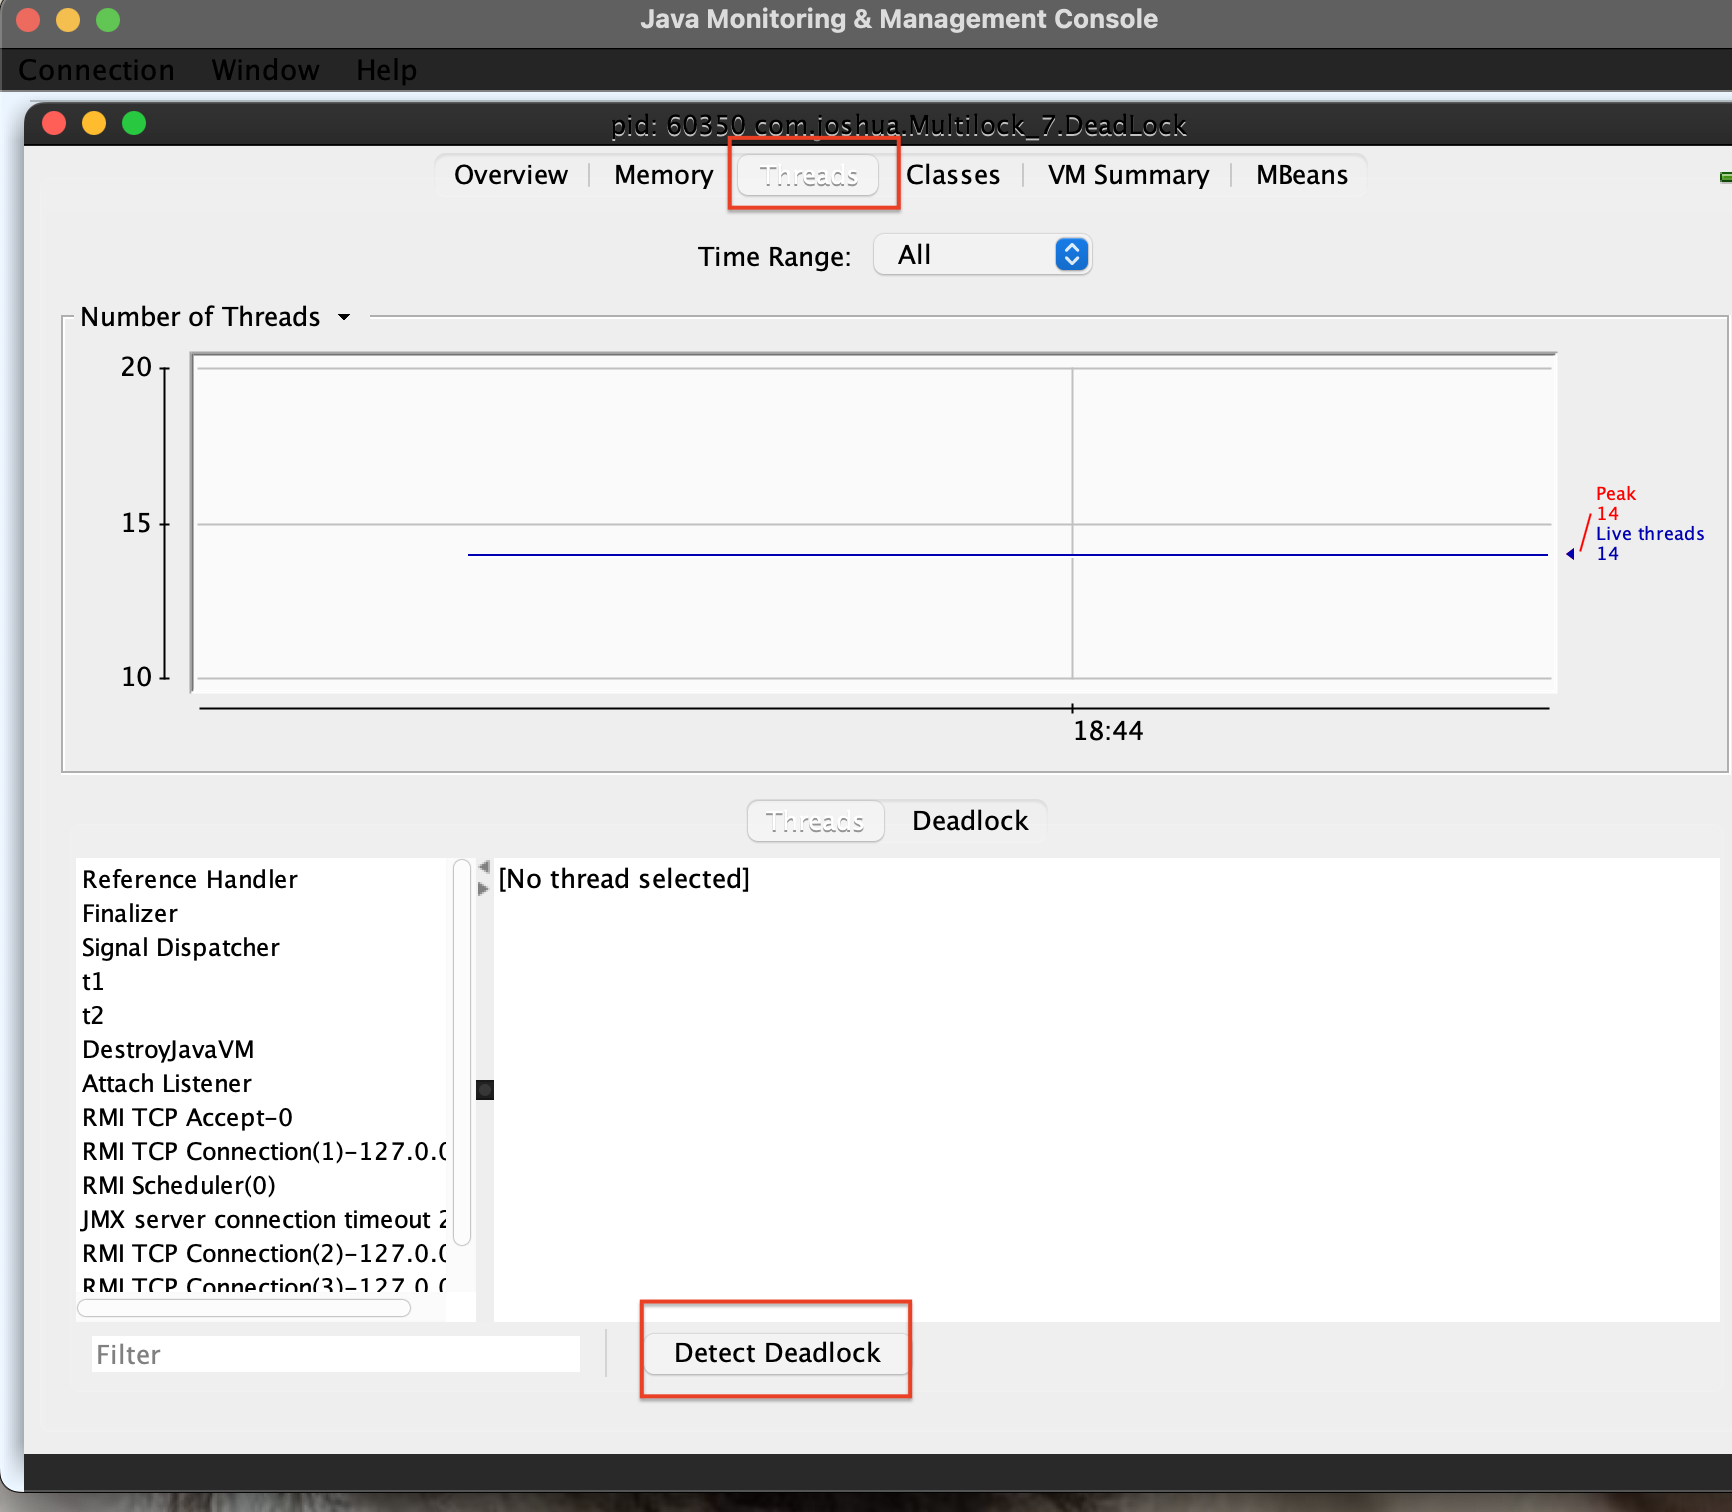Open the Time Range dropdown
The image size is (1732, 1512).
(x=981, y=255)
